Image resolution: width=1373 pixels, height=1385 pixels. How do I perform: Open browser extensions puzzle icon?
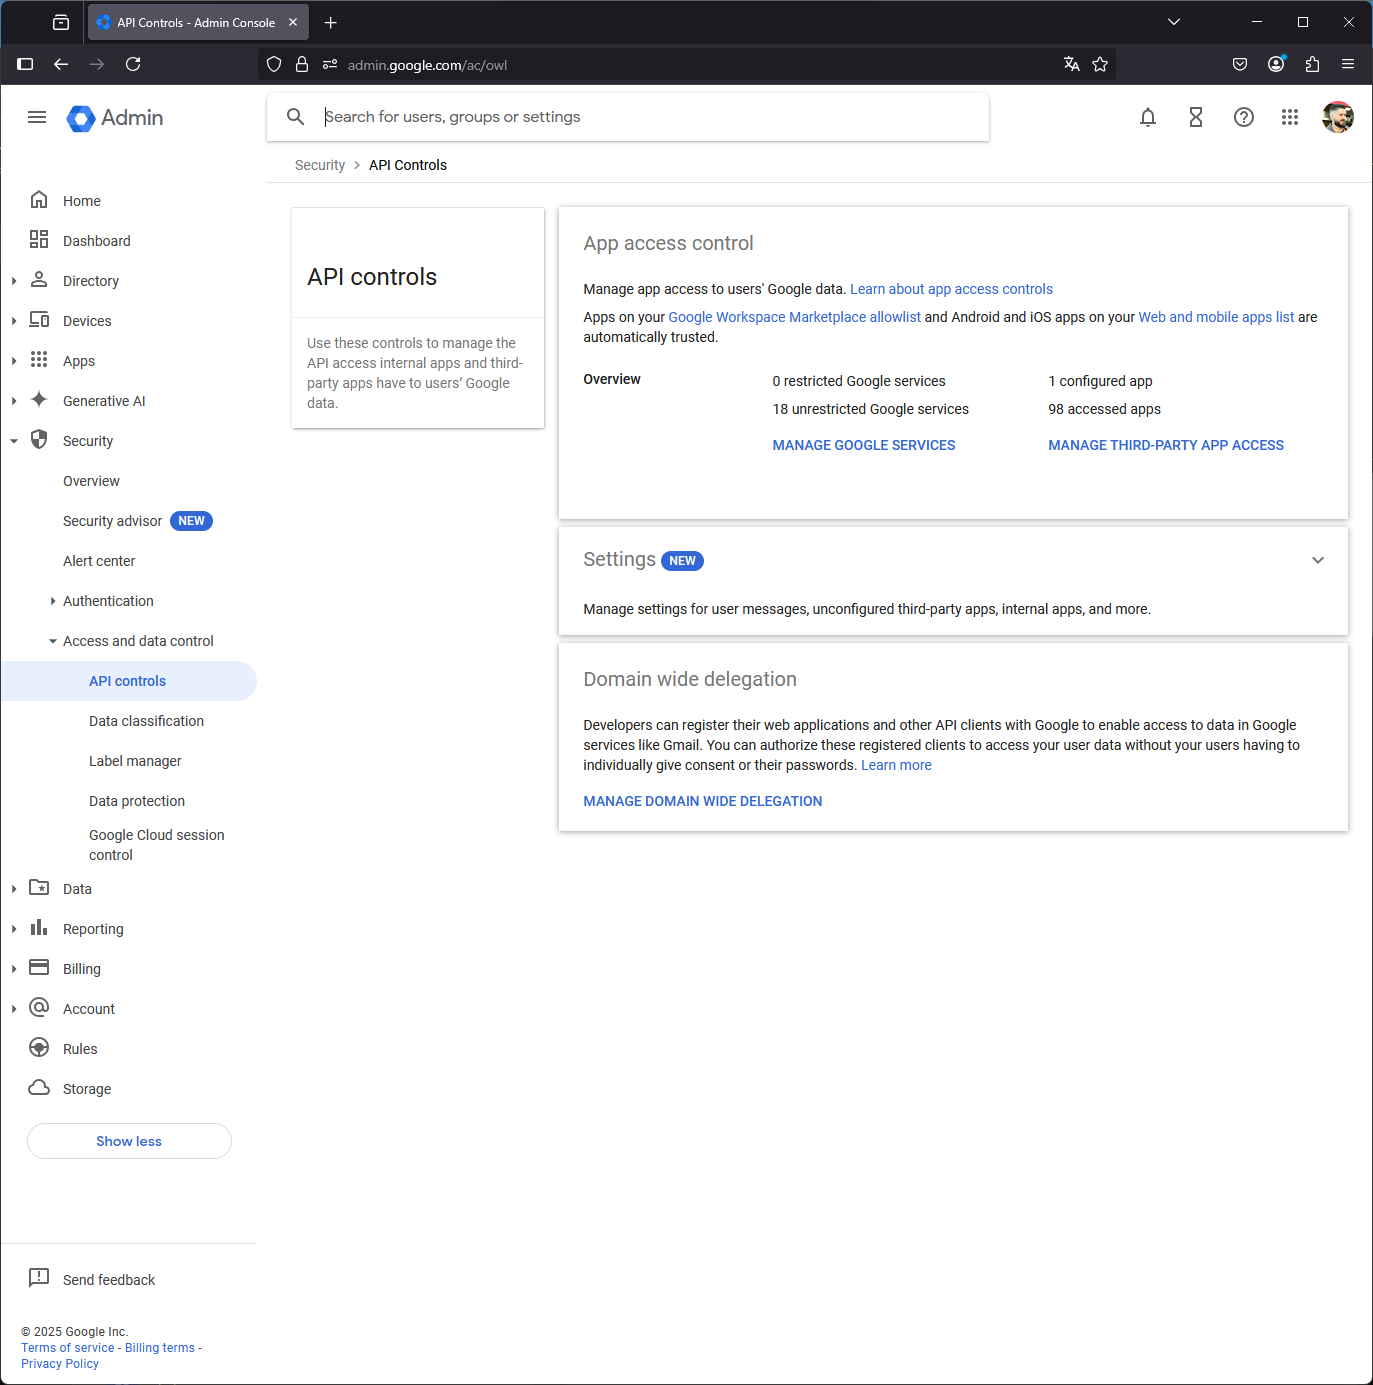1312,64
